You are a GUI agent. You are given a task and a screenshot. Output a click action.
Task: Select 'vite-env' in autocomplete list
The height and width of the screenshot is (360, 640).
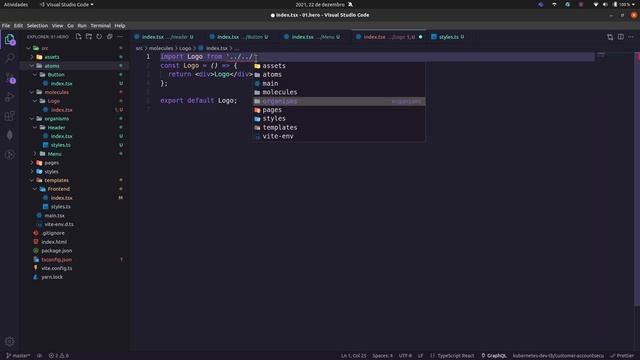pos(339,136)
